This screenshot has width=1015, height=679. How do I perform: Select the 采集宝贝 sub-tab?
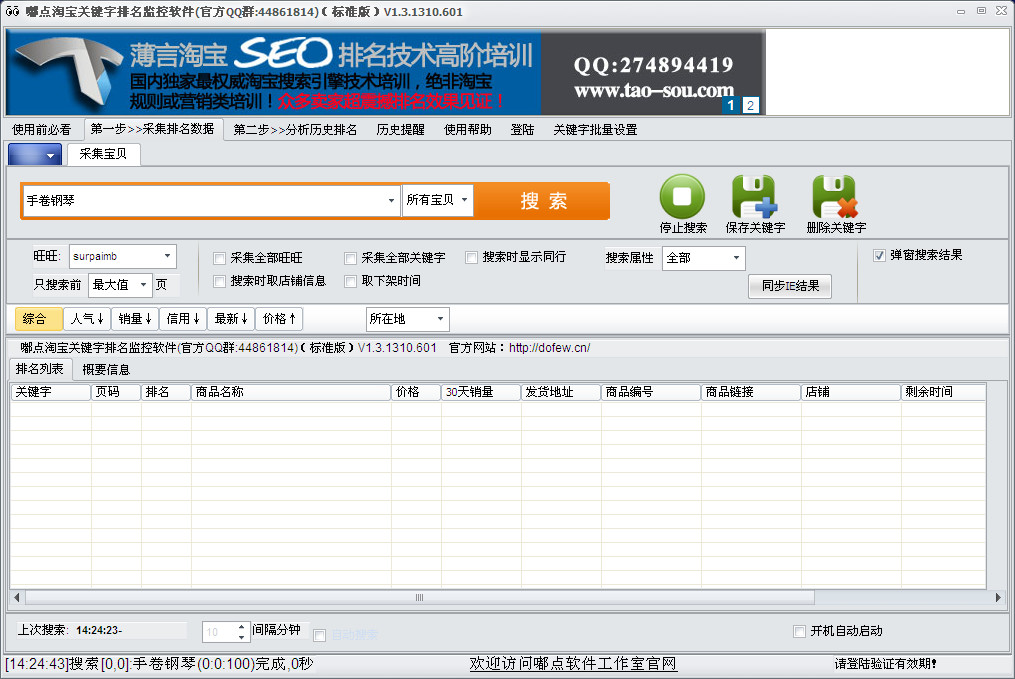point(103,154)
